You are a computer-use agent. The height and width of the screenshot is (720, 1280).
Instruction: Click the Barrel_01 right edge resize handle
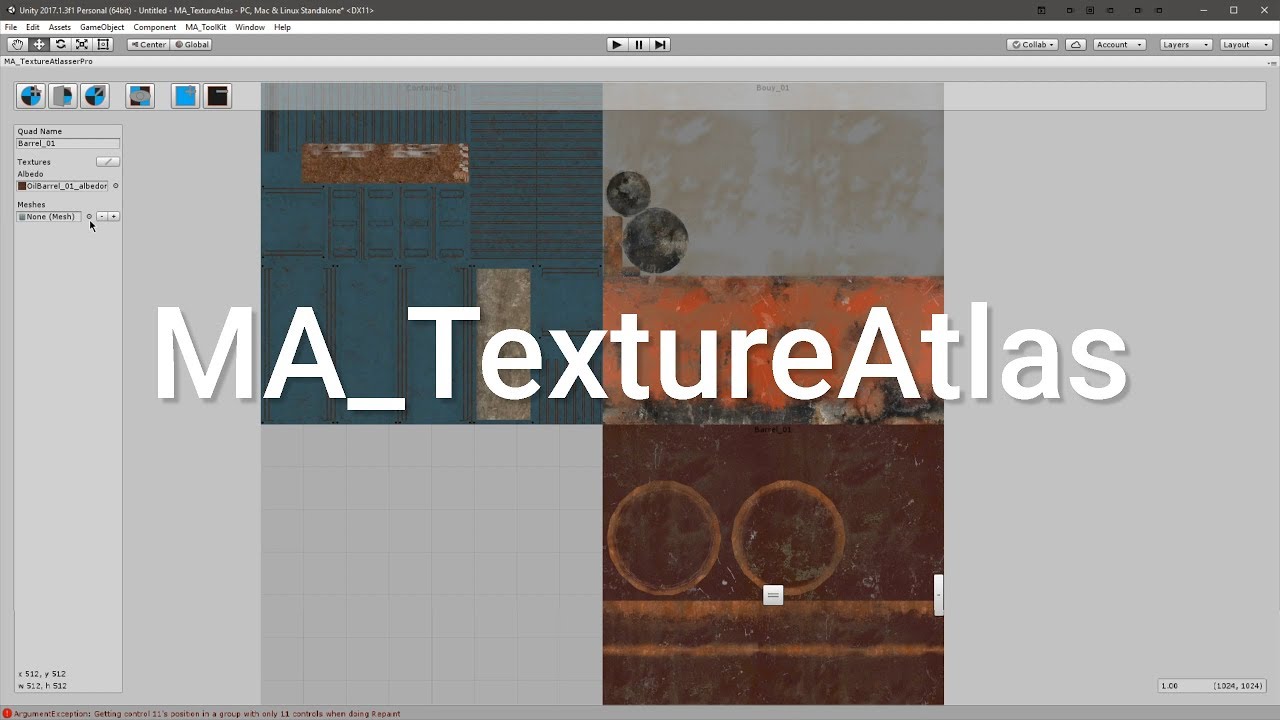(x=938, y=594)
